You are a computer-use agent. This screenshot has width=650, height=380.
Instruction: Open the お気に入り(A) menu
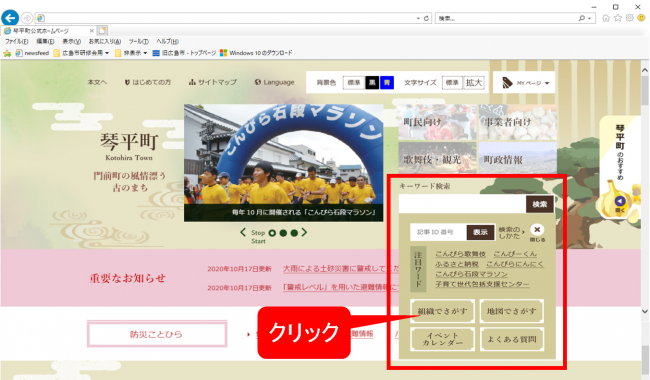105,41
